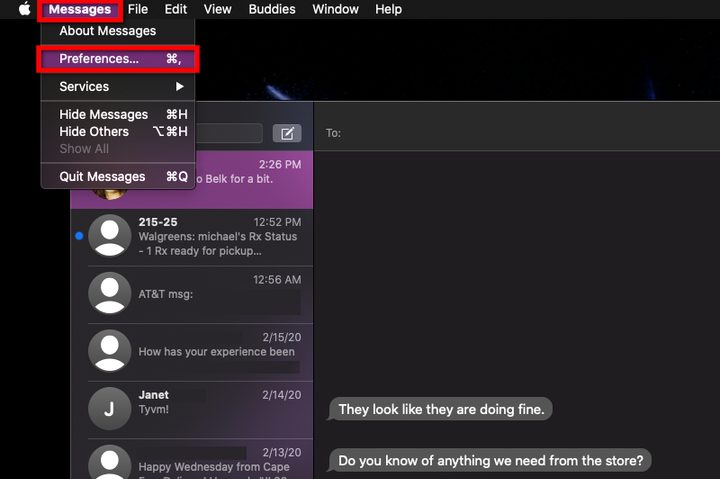Expand the Services submenu arrow
Screen dimensions: 720x479
click(180, 86)
